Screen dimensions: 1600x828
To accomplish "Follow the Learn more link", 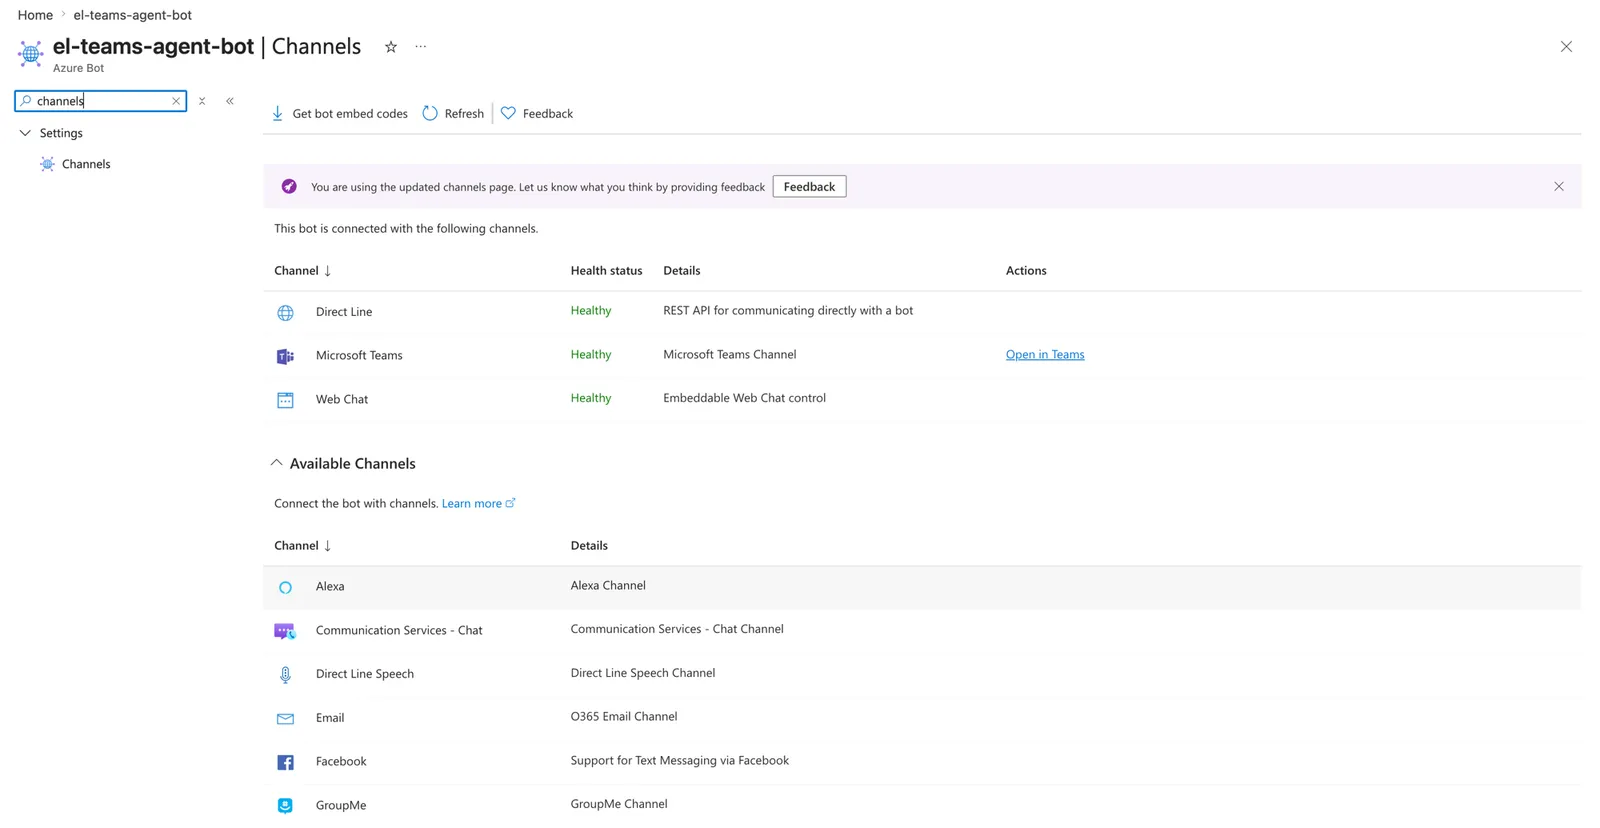I will (x=478, y=504).
